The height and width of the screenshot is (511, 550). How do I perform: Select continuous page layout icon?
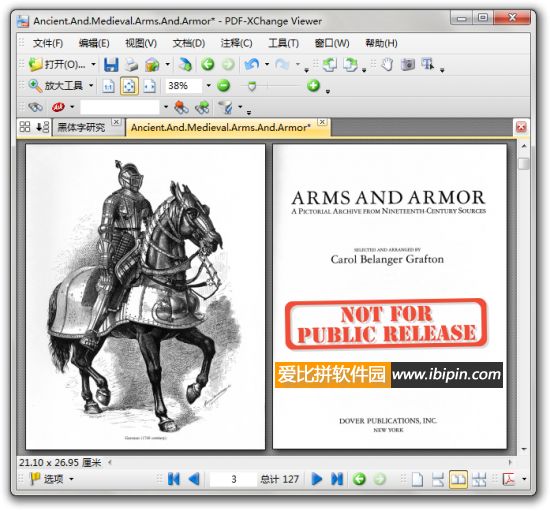(437, 479)
